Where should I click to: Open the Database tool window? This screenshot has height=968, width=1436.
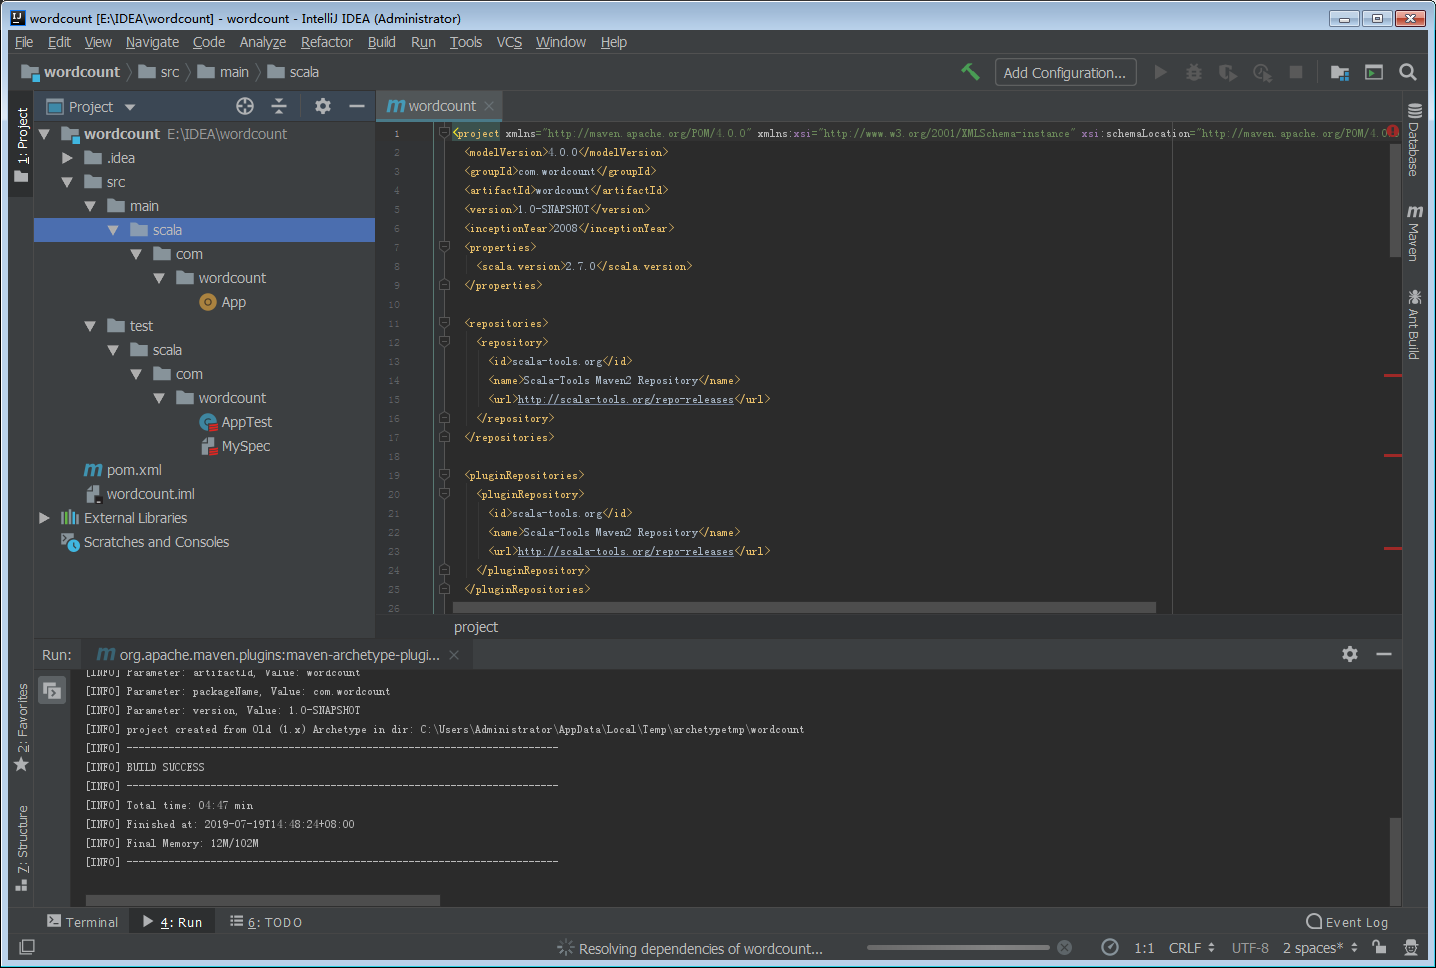pos(1414,139)
